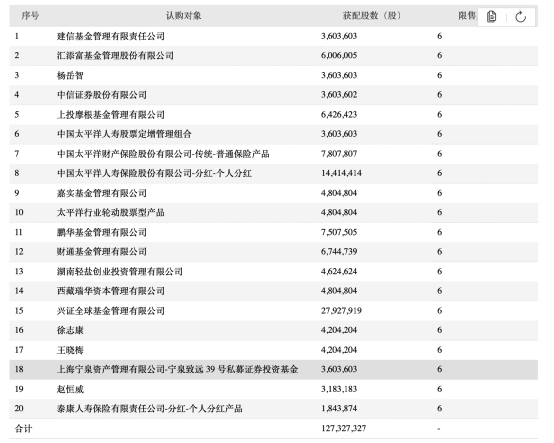554x443 pixels.
Task: Select row 太平洋行业轮动股票型产品
Action: tap(274, 212)
